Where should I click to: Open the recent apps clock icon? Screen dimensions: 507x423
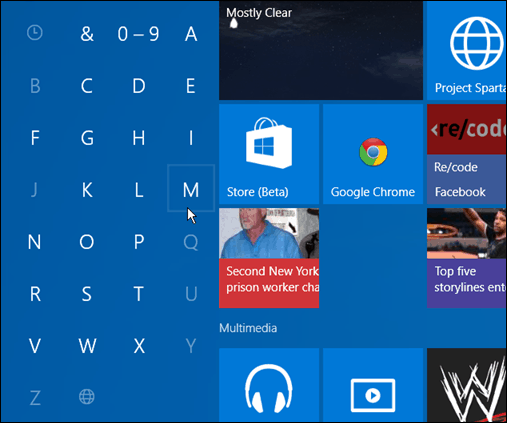coord(35,33)
